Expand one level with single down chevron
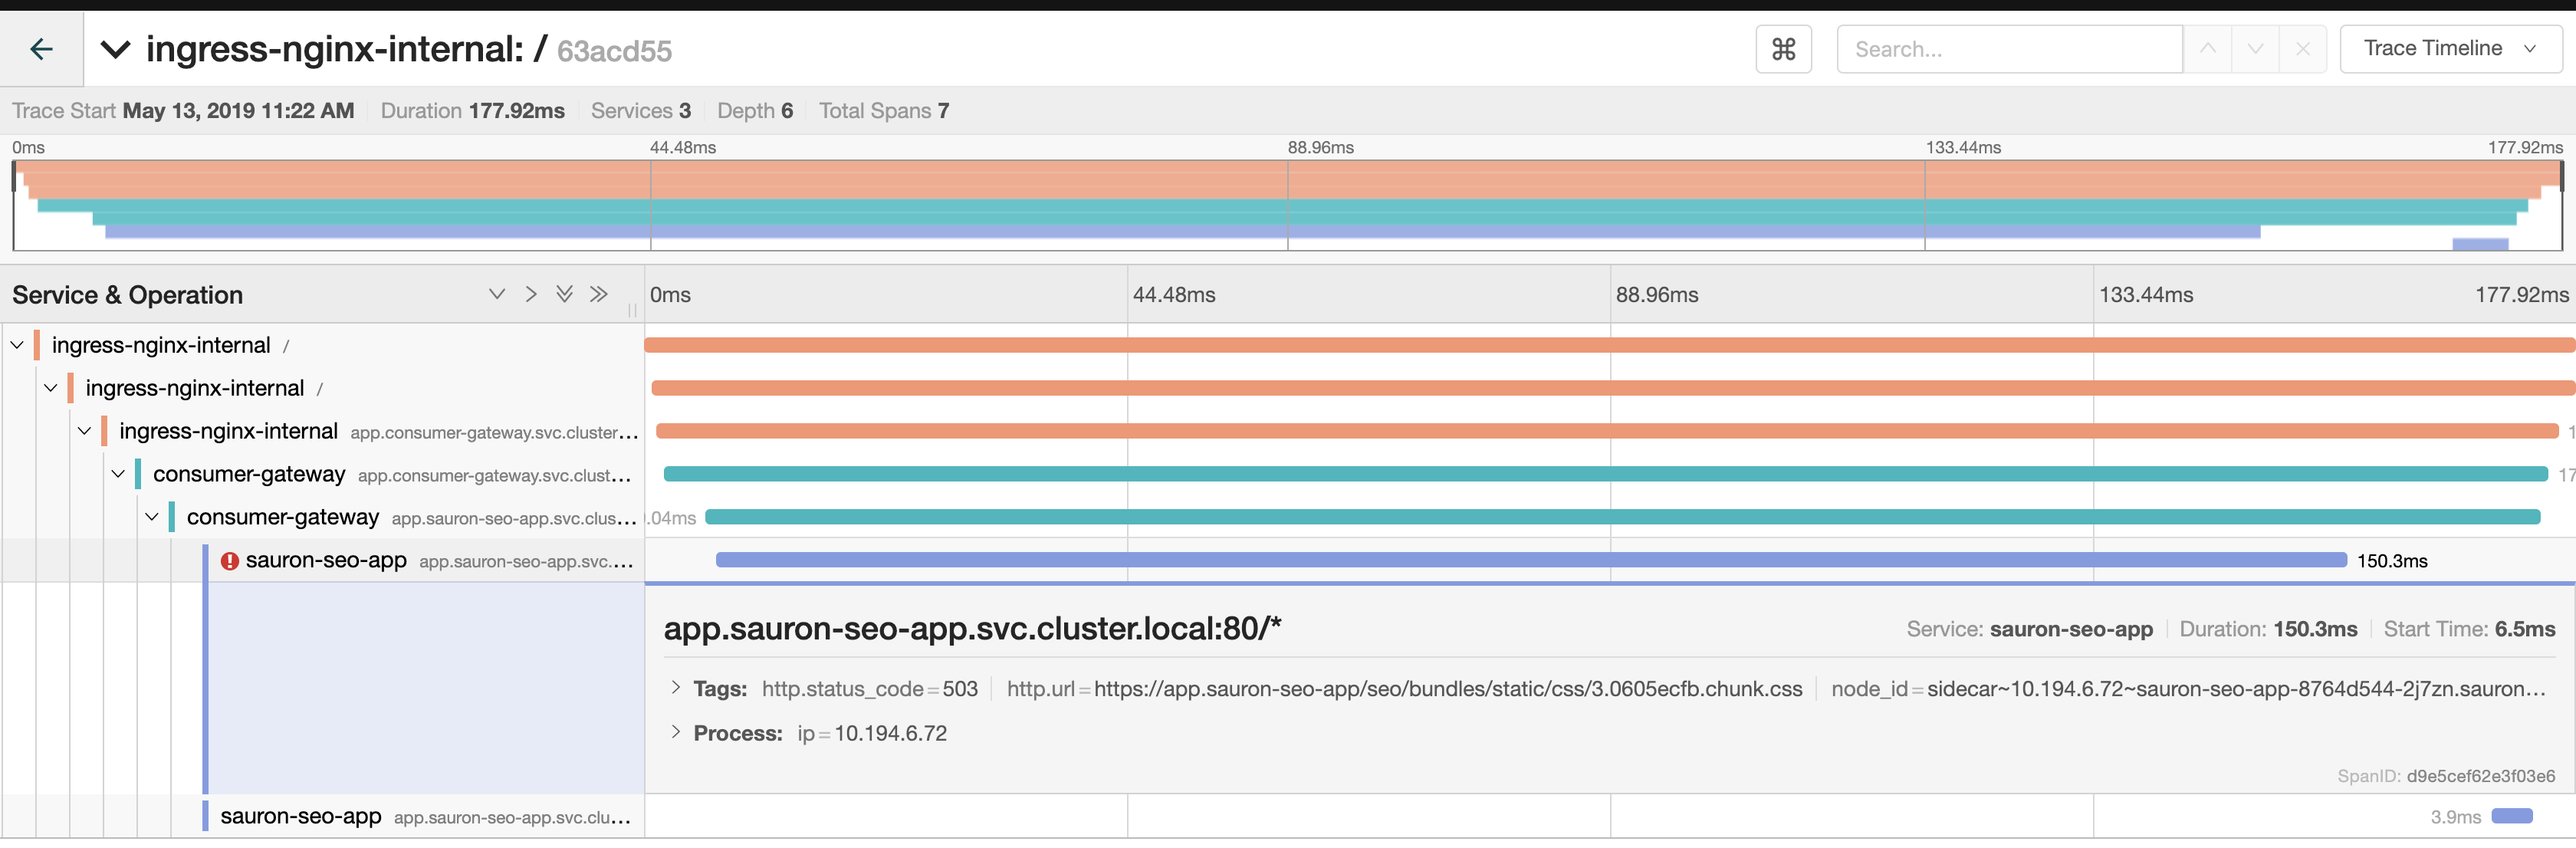Viewport: 2576px width, 848px height. click(496, 294)
